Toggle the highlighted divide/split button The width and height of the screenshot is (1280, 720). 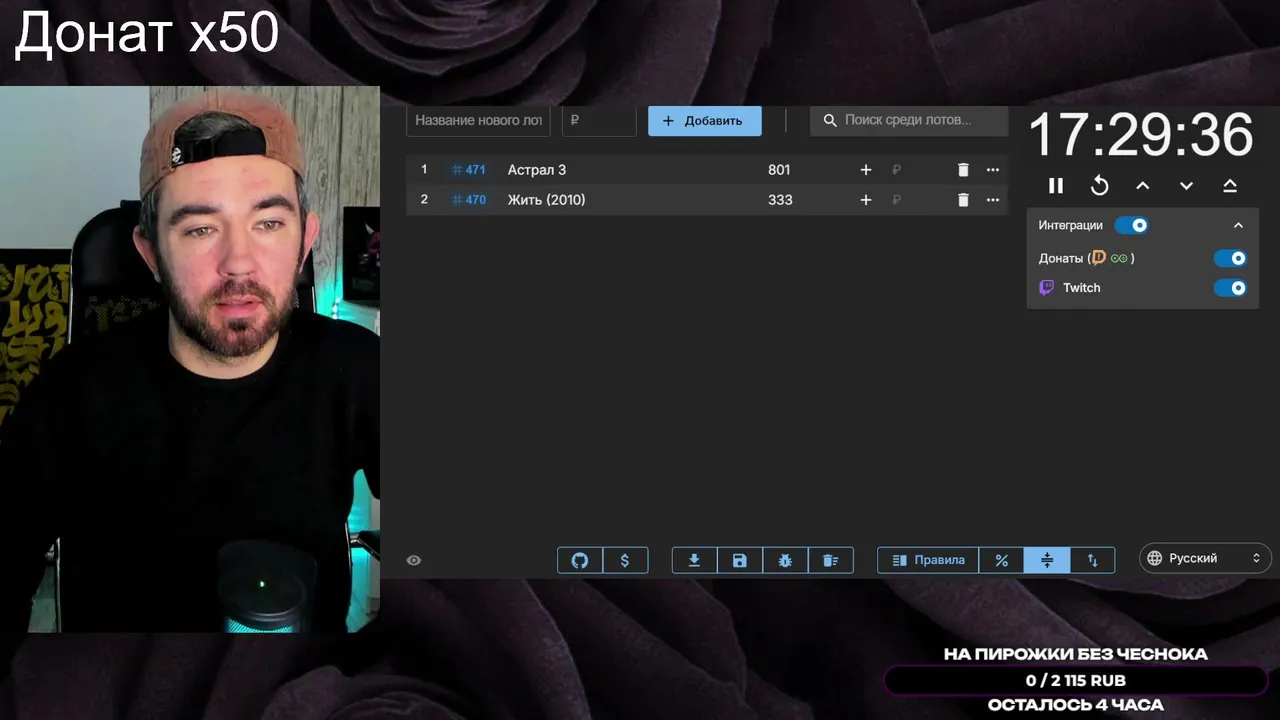1047,560
